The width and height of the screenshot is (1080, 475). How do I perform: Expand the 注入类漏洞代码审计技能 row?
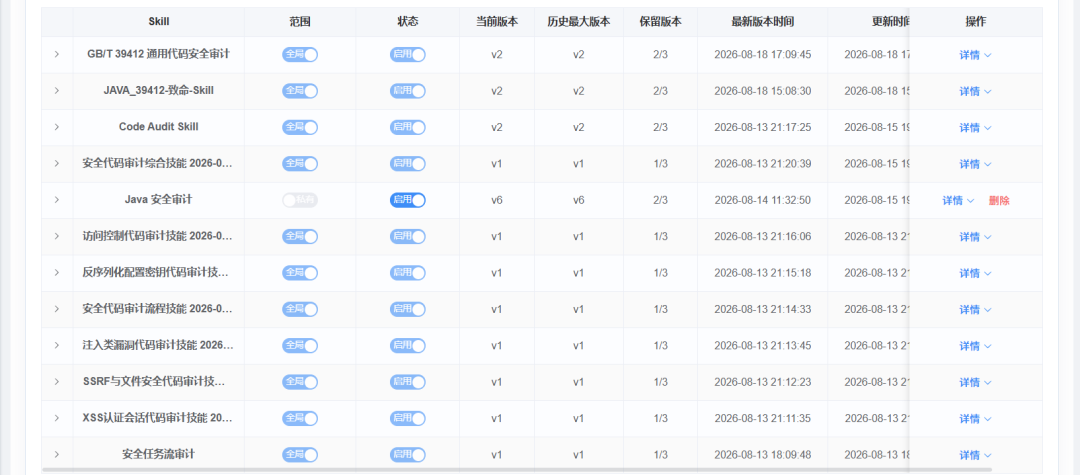click(56, 346)
